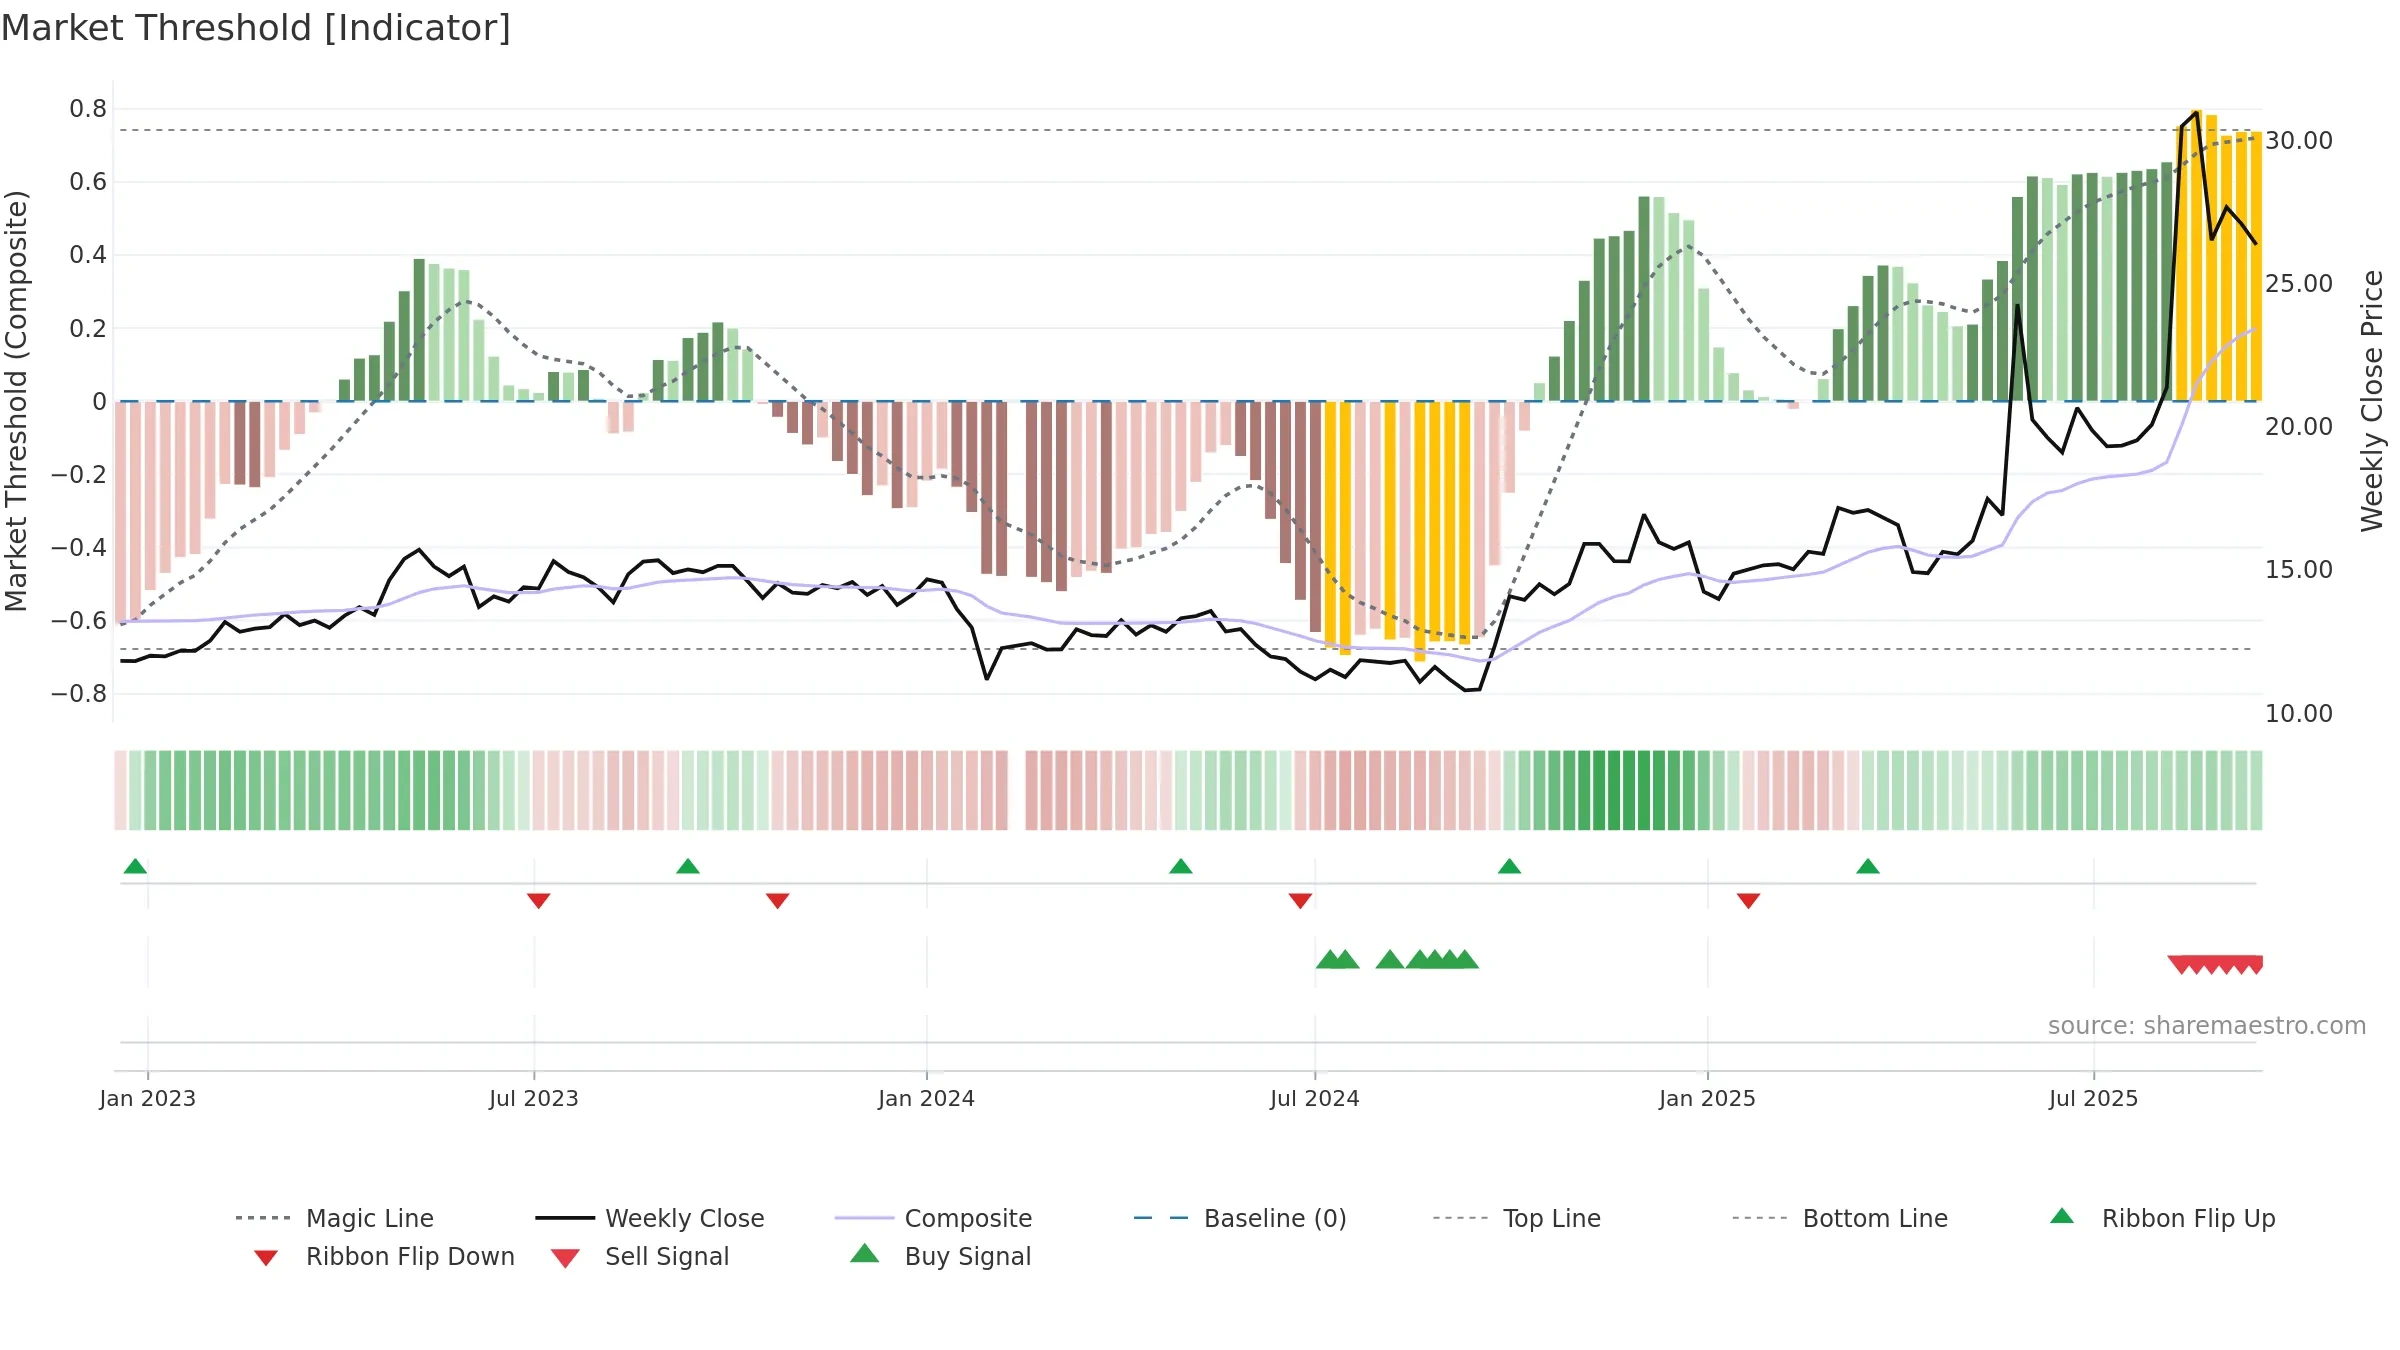
Task: Click the ribbon flip up marker near September 2023
Action: [688, 866]
